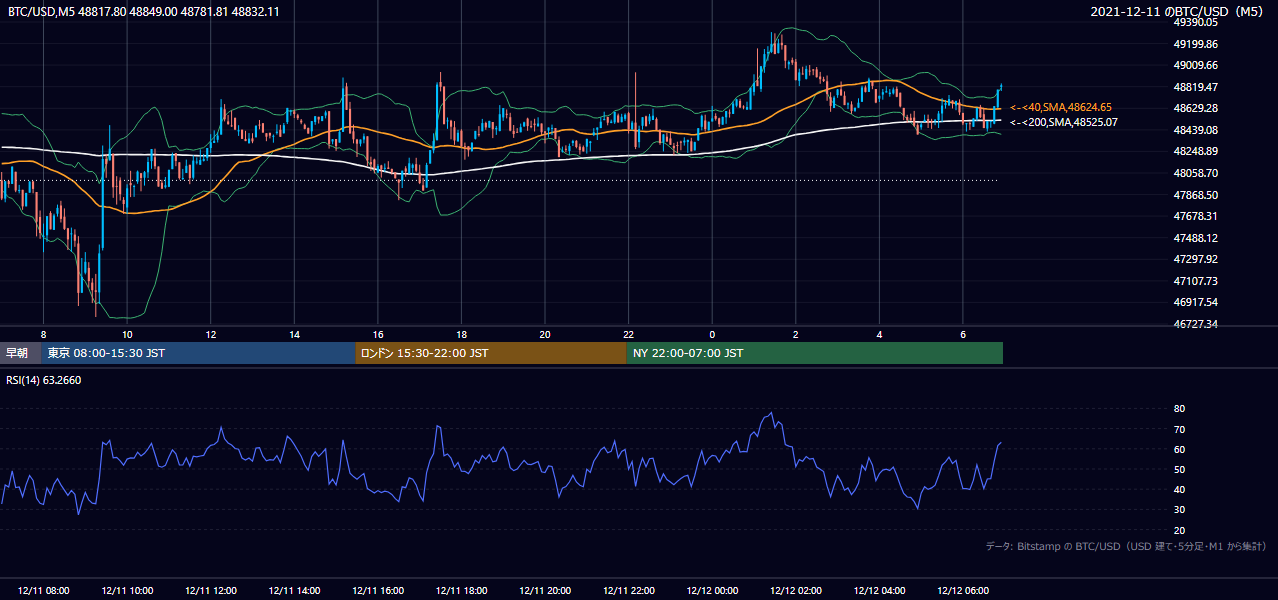The width and height of the screenshot is (1278, 600).
Task: Select RSI scale value 60
Action: [x=1179, y=449]
